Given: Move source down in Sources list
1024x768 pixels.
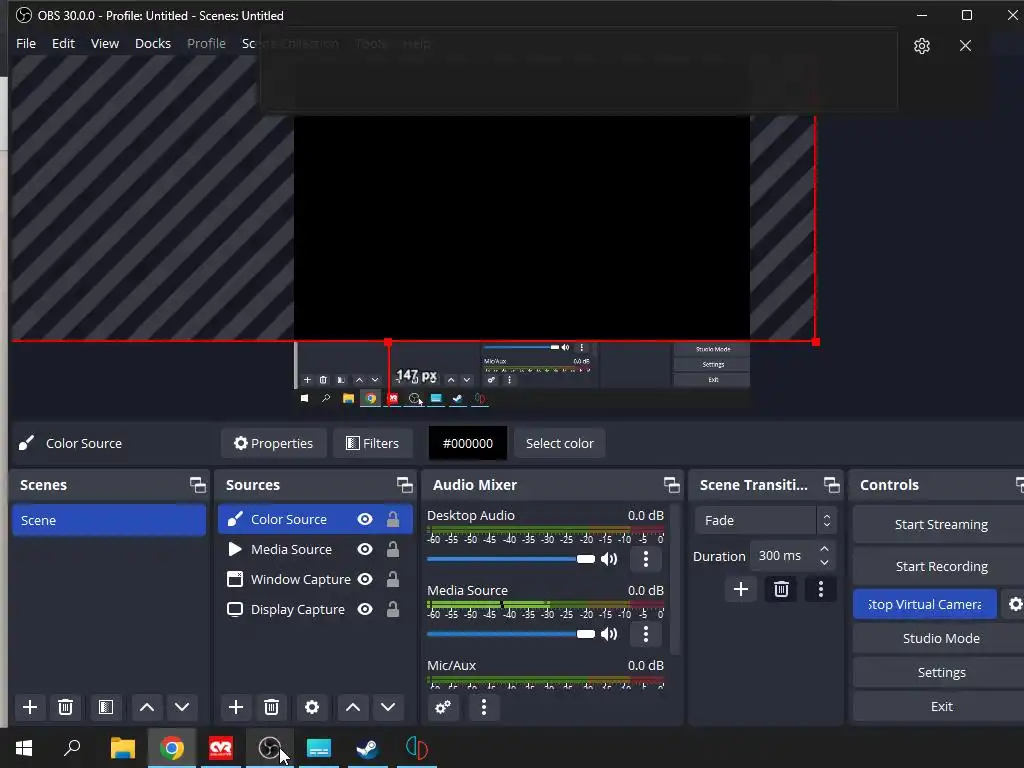Looking at the screenshot, I should click(x=388, y=707).
